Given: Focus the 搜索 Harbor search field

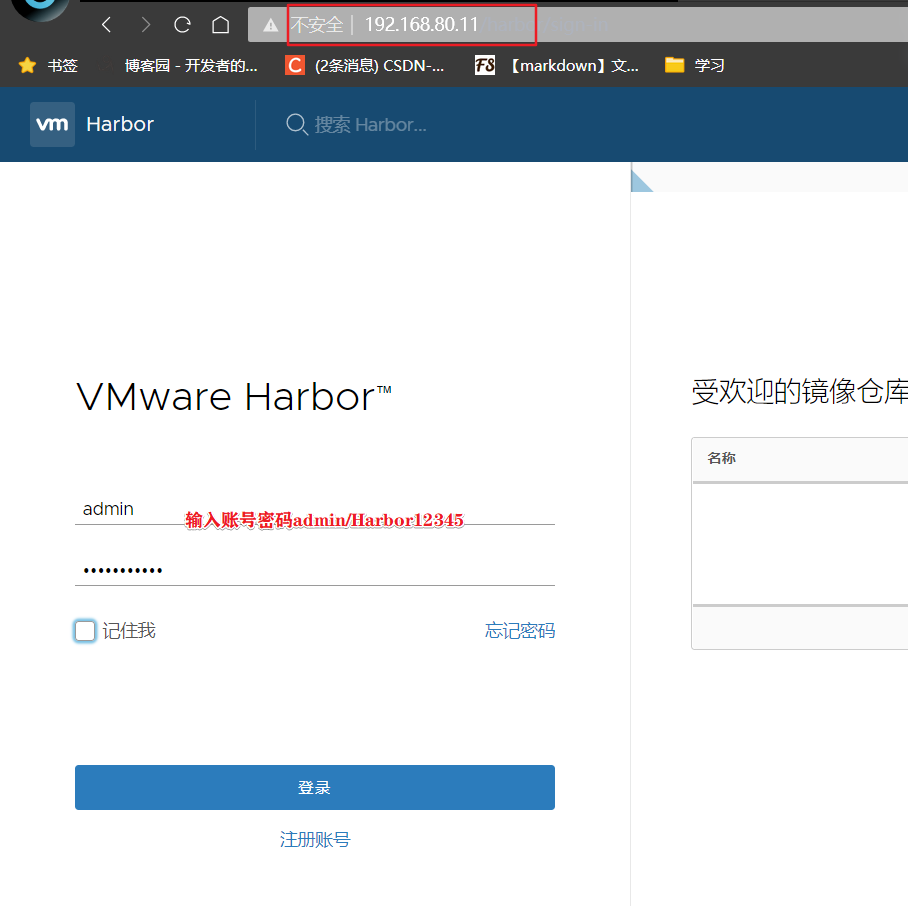Looking at the screenshot, I should (x=371, y=124).
